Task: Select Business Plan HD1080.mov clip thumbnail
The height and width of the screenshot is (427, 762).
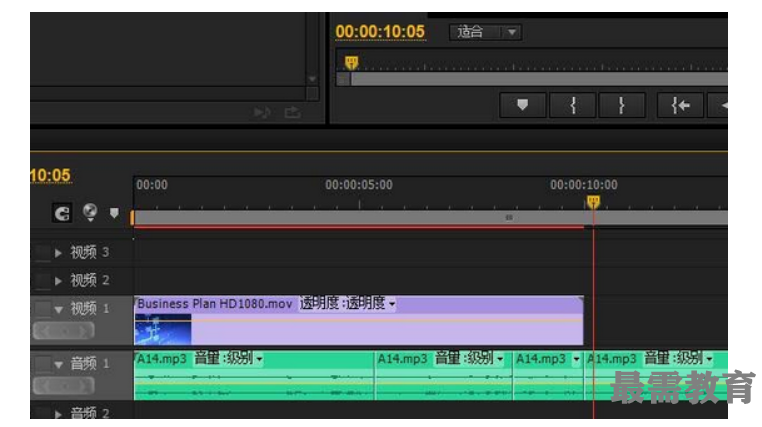Action: (x=163, y=329)
